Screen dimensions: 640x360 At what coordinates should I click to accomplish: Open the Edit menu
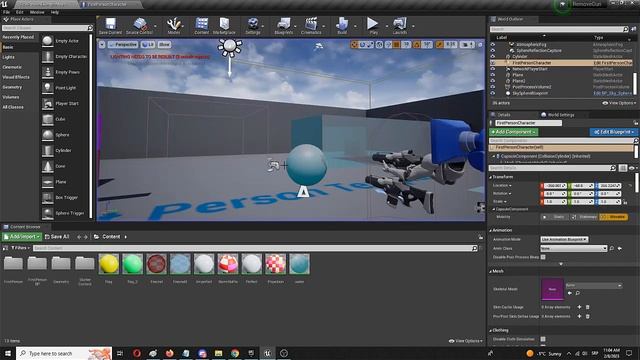pos(20,12)
